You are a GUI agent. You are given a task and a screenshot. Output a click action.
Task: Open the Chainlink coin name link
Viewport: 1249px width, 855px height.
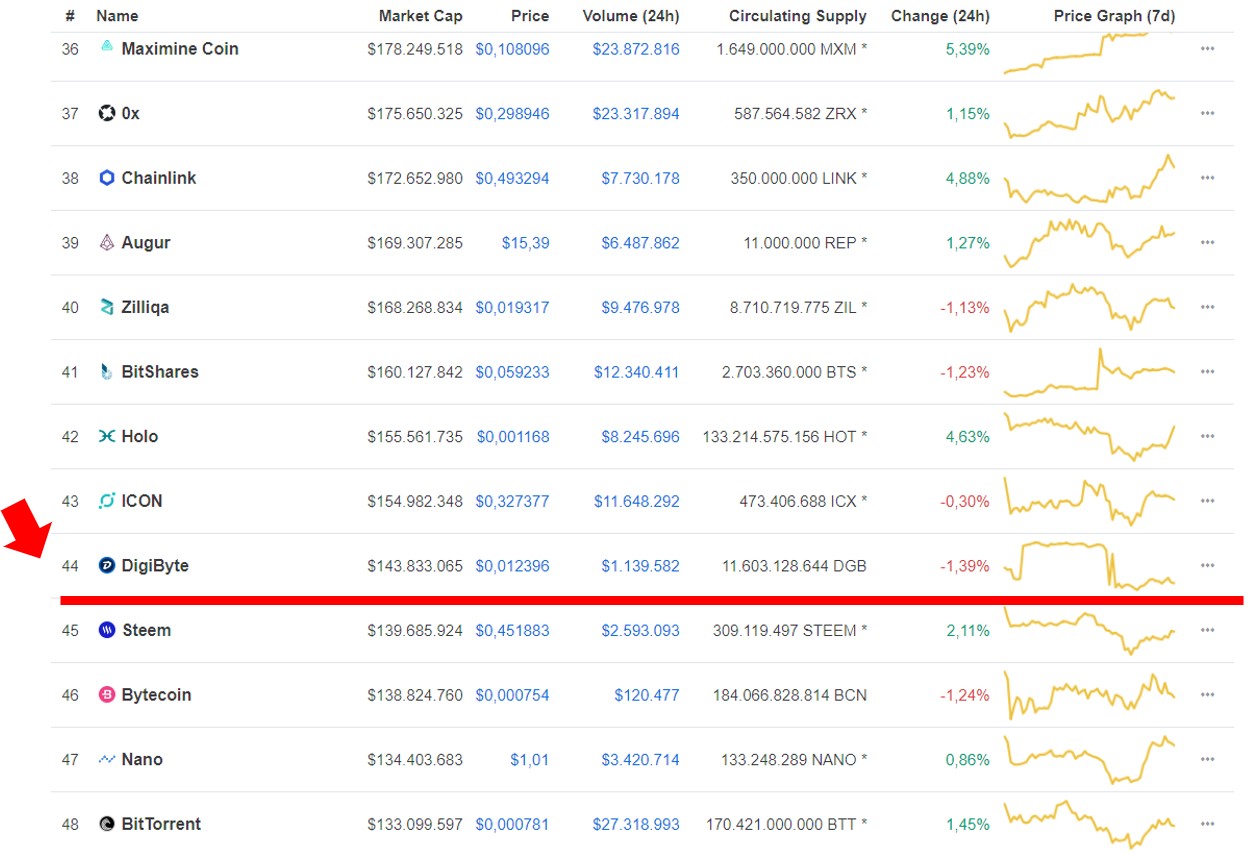[159, 178]
